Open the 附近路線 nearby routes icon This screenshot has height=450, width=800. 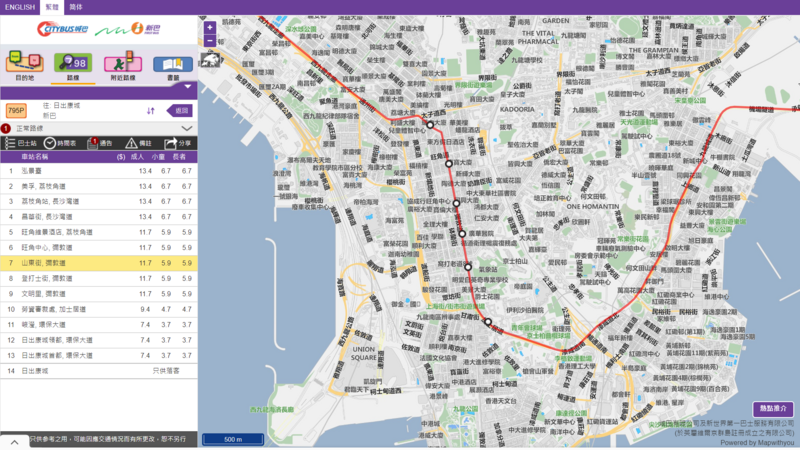click(x=122, y=65)
